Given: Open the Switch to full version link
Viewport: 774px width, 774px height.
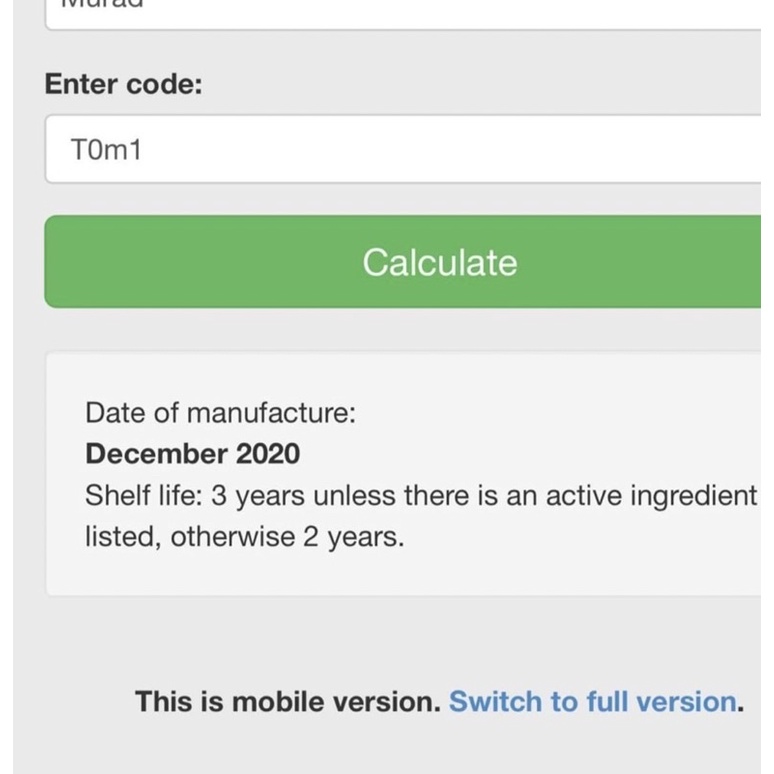Looking at the screenshot, I should [x=594, y=701].
